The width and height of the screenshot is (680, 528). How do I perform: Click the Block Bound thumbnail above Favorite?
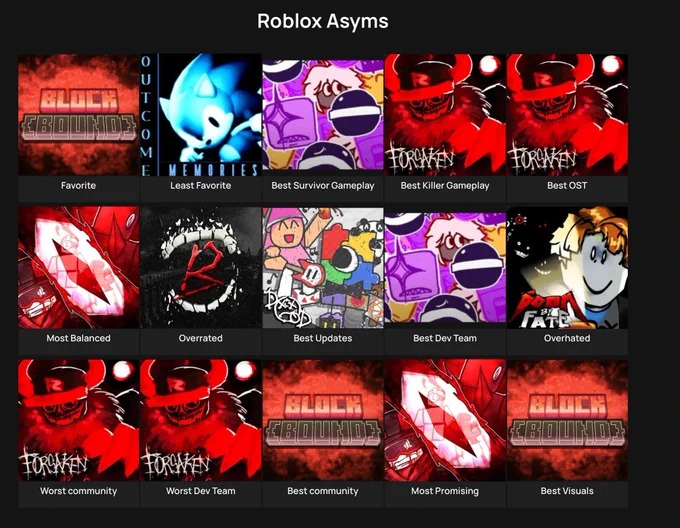tap(78, 115)
